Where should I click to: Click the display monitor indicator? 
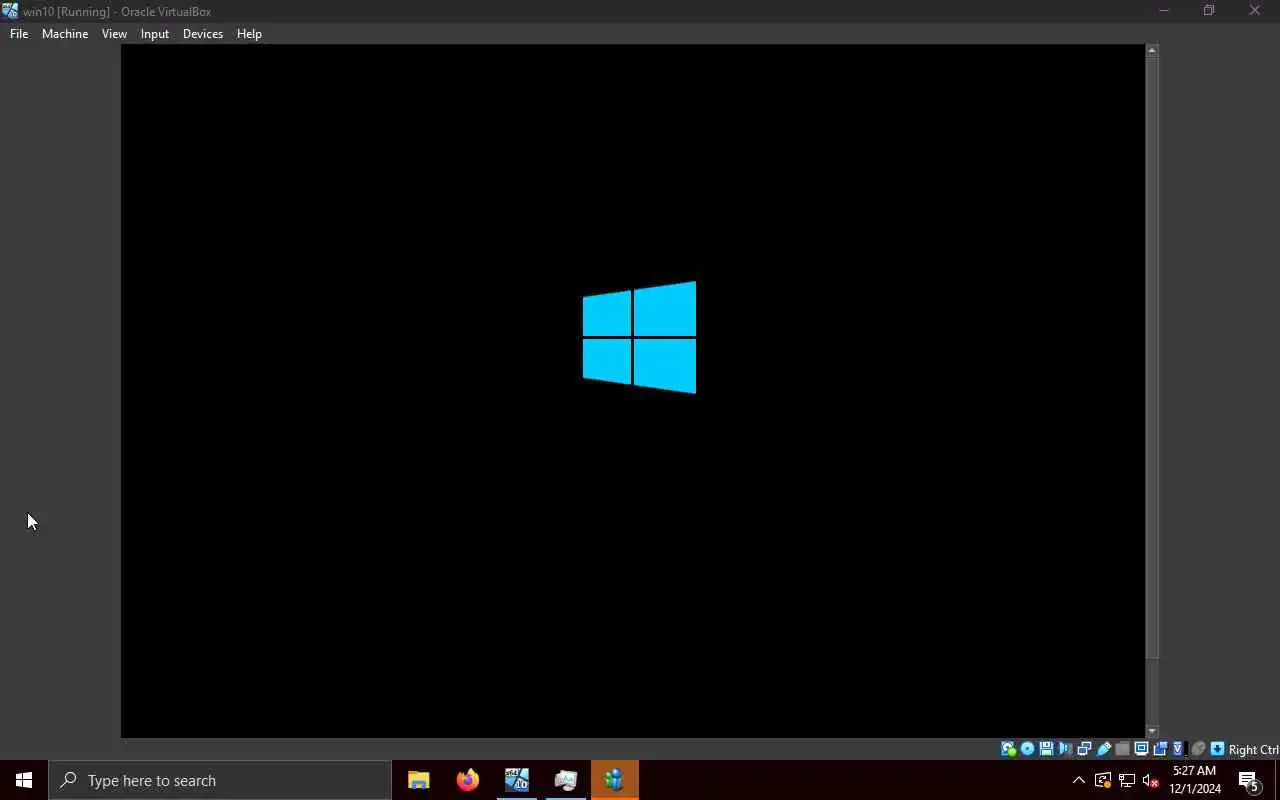tap(1141, 749)
